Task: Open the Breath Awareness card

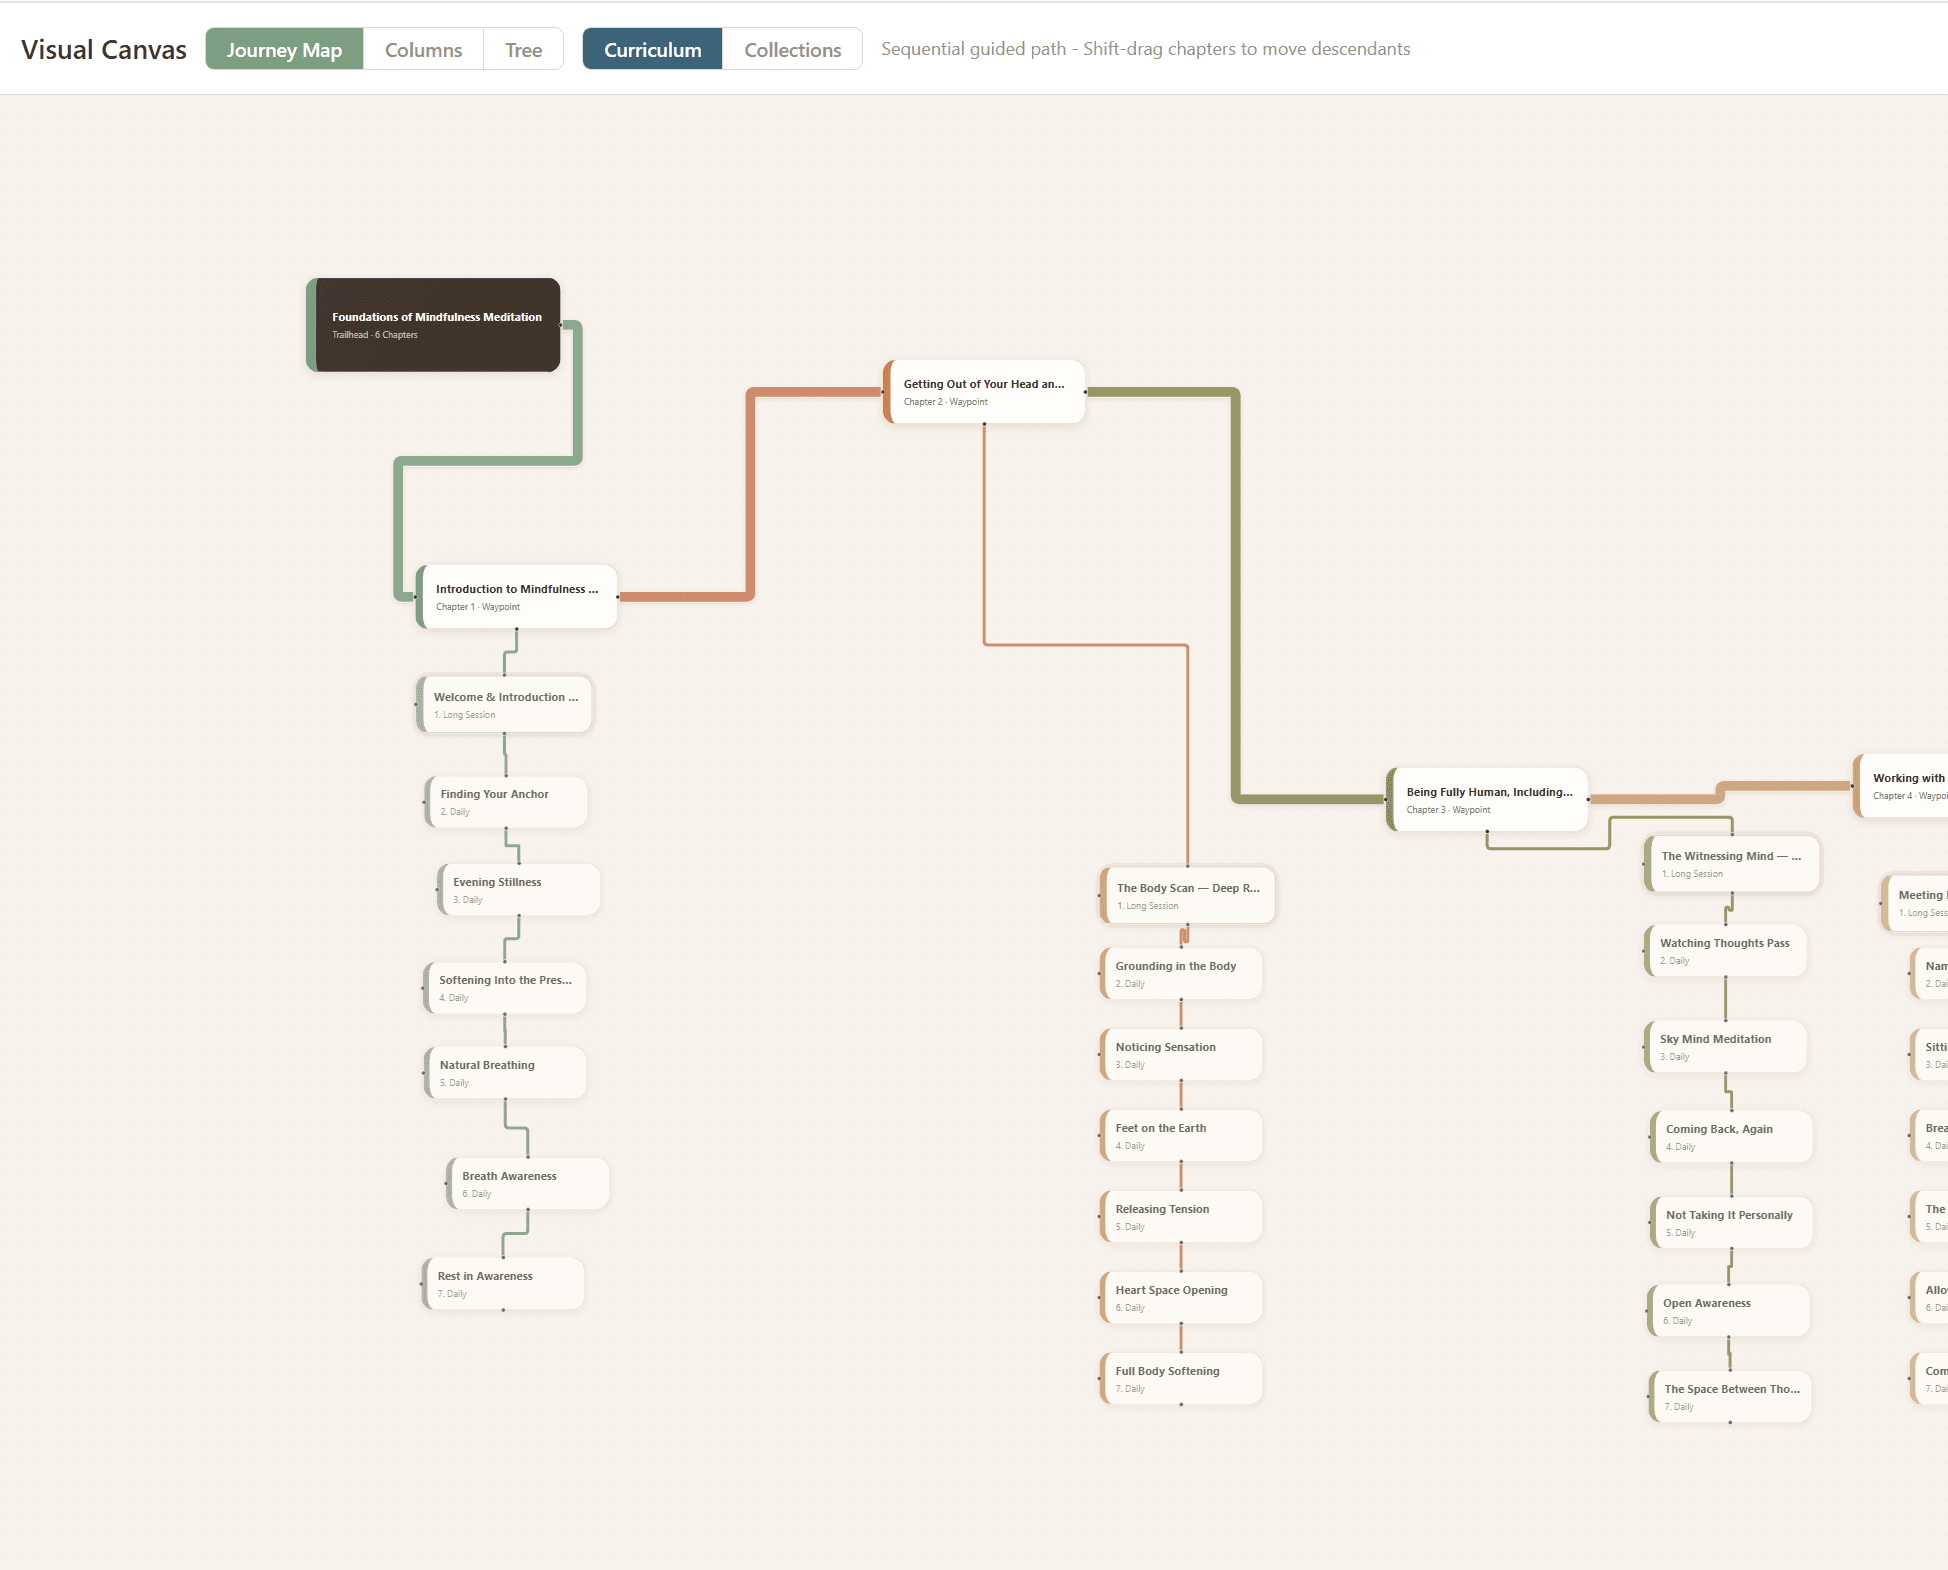Action: tap(528, 1184)
